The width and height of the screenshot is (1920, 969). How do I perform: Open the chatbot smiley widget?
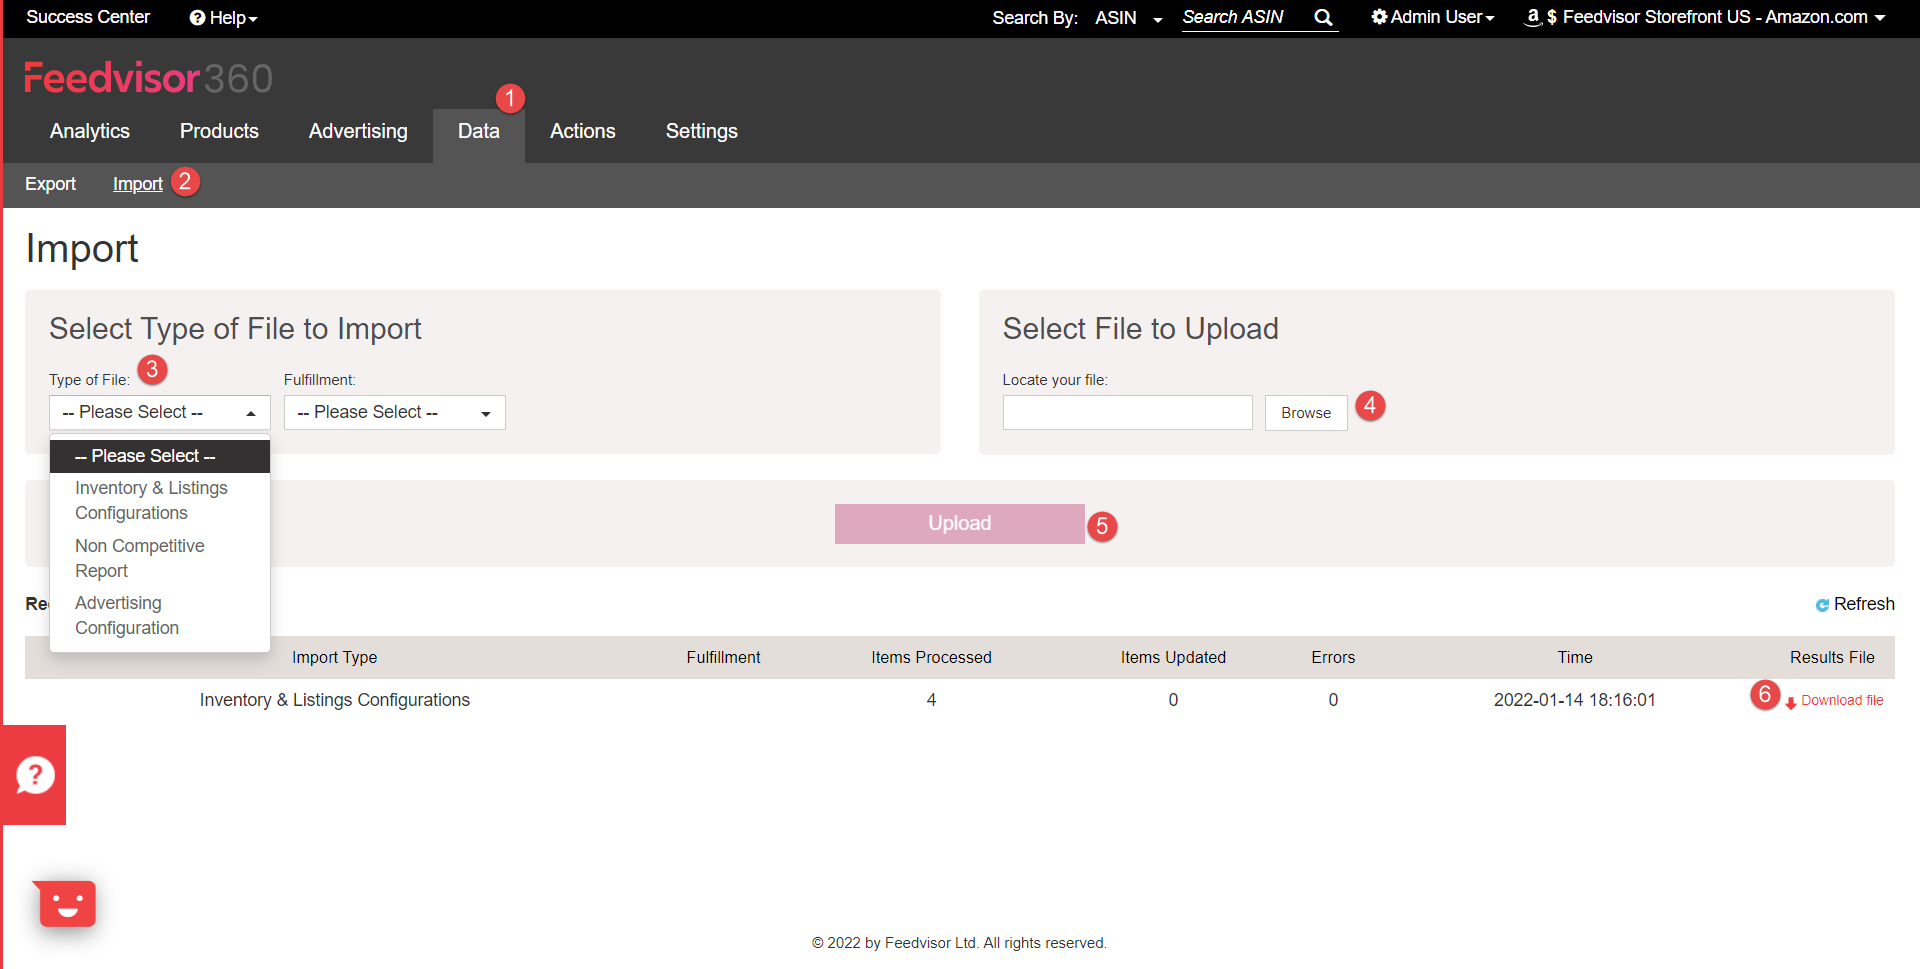(67, 904)
